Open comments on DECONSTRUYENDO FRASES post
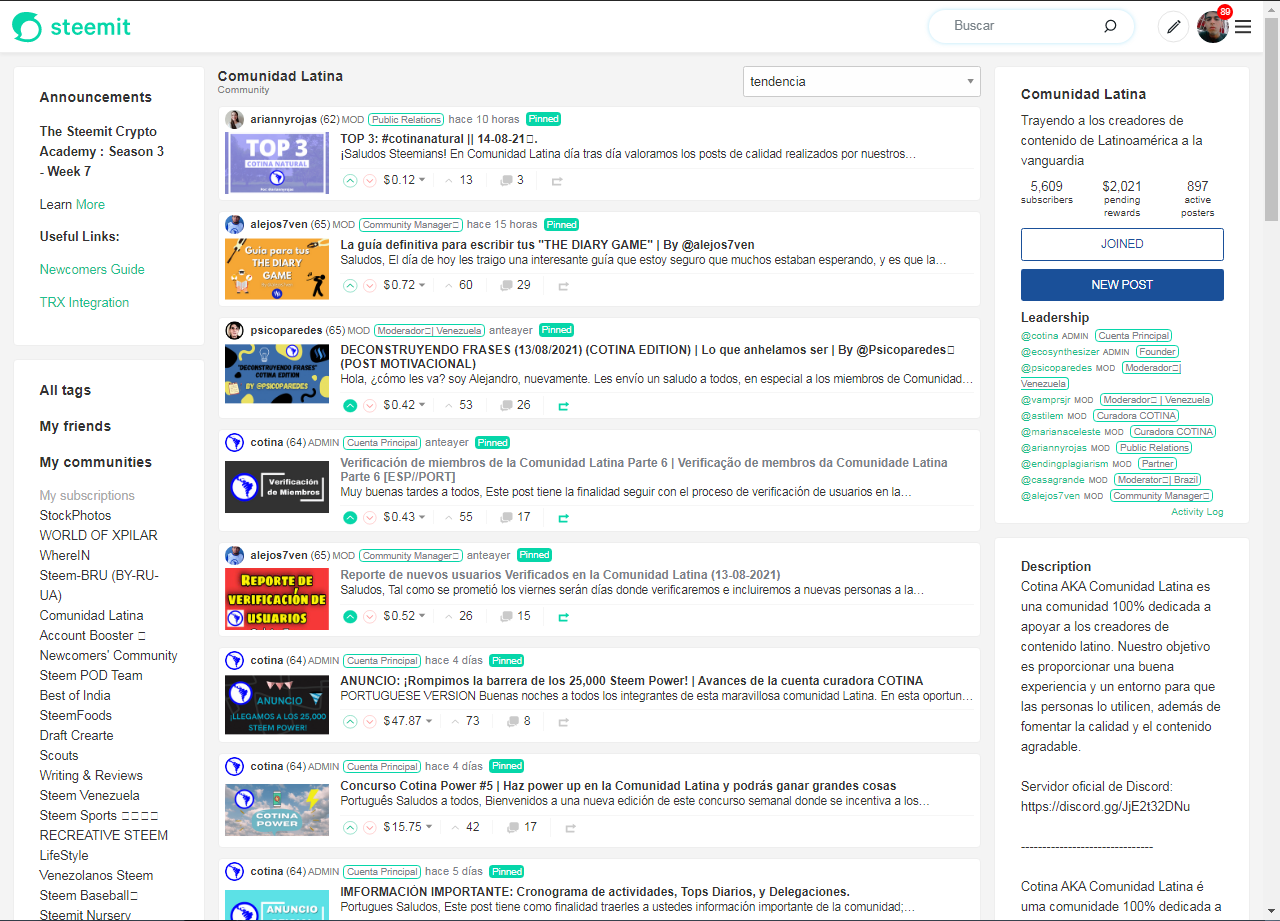Screen dimensions: 1280x921 516,405
